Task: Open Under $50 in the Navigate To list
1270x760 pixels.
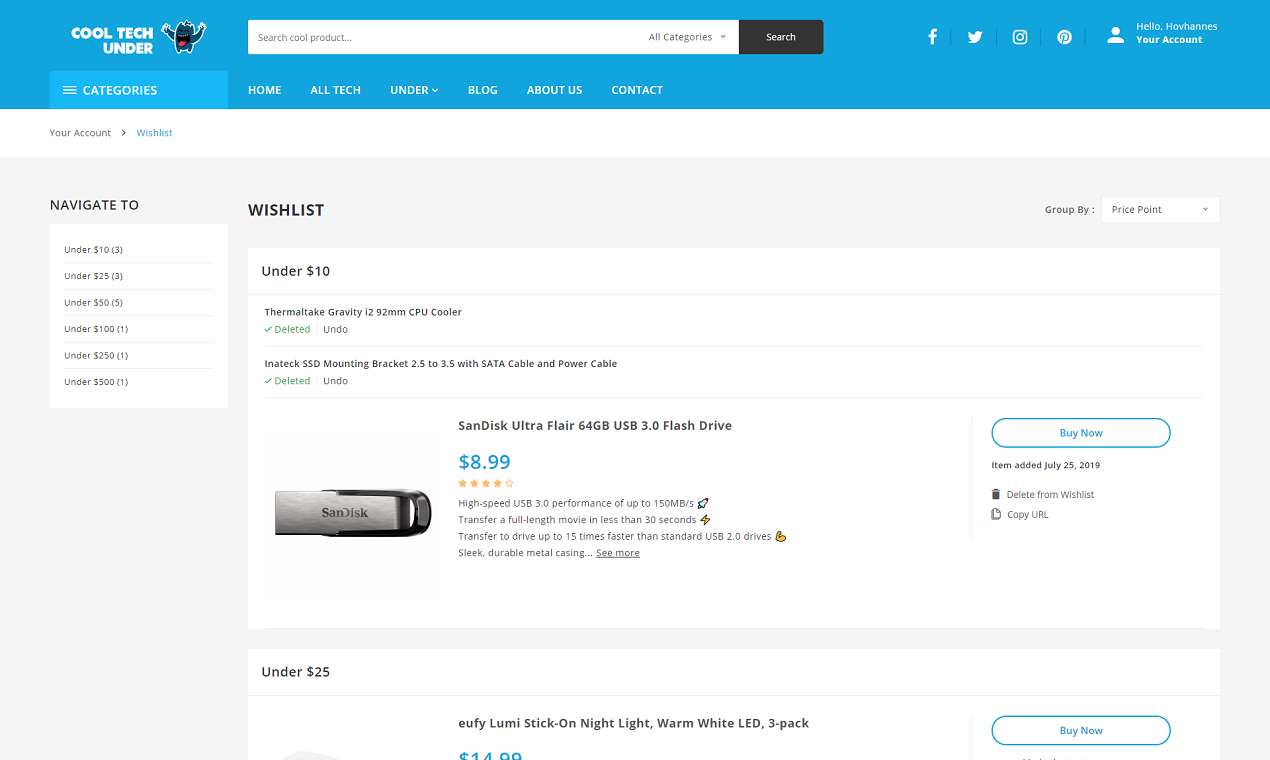Action: click(93, 302)
